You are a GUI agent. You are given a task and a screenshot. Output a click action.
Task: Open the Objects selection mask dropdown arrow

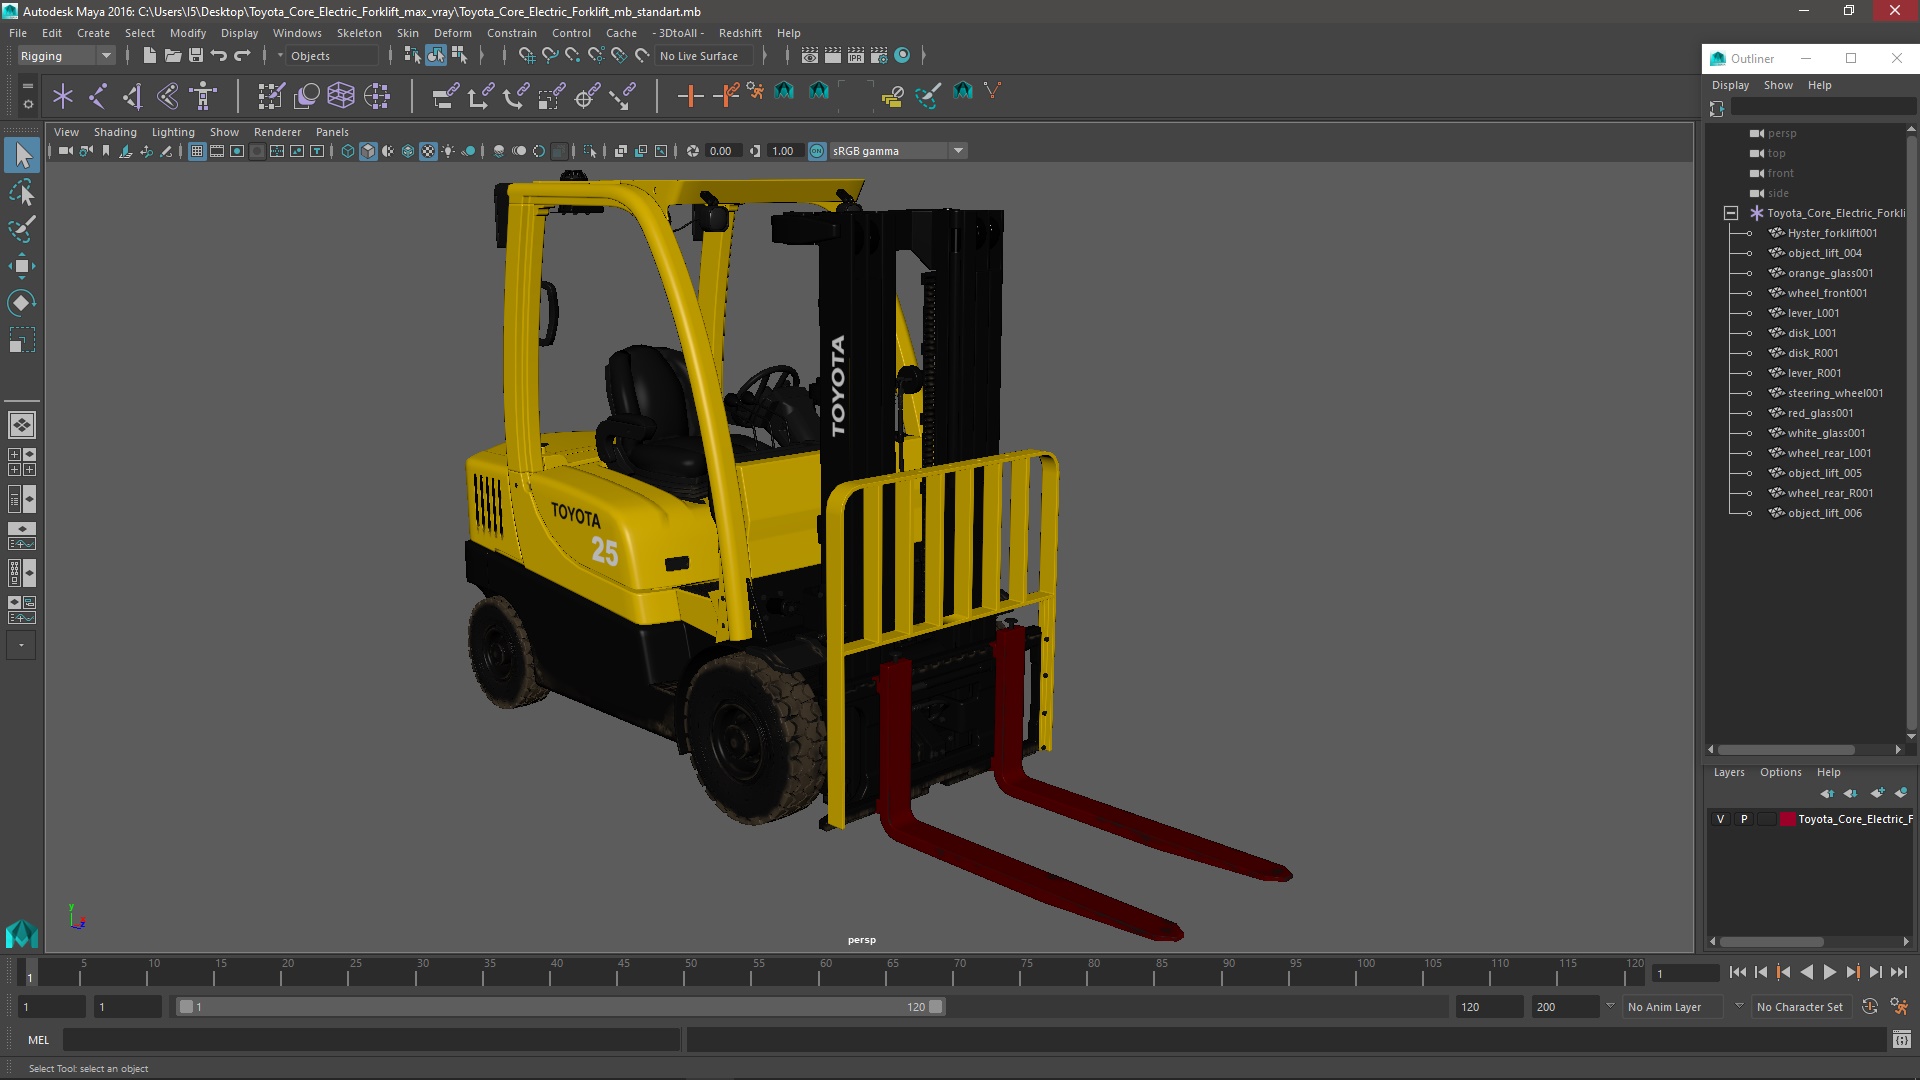[280, 56]
